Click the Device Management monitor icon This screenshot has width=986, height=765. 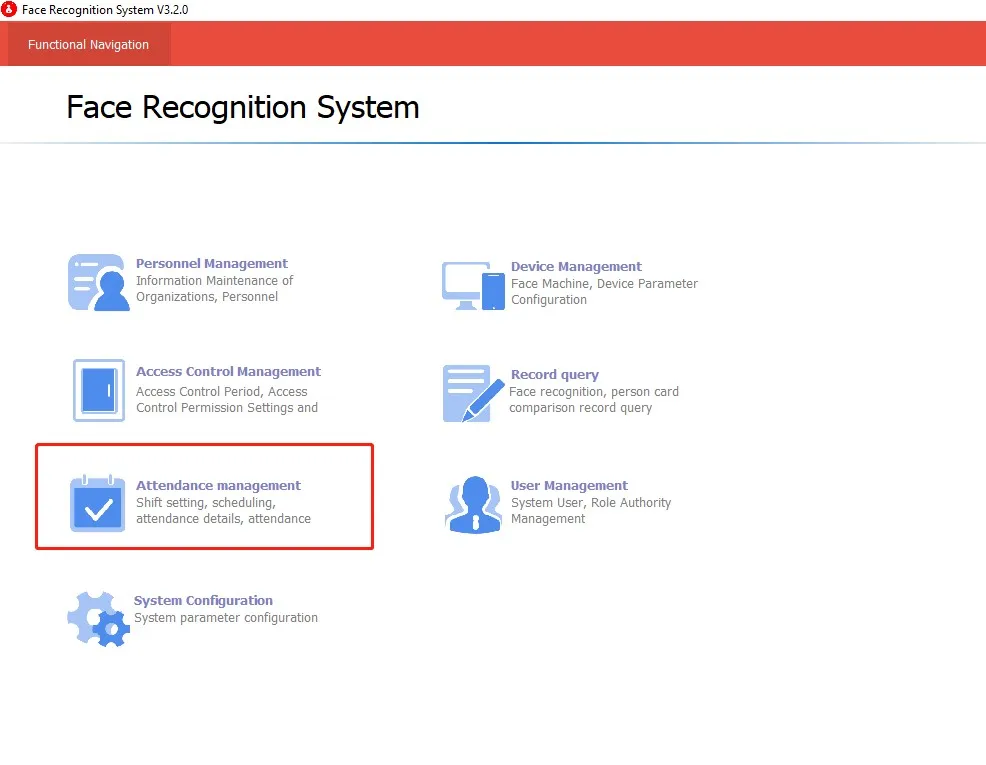tap(473, 286)
